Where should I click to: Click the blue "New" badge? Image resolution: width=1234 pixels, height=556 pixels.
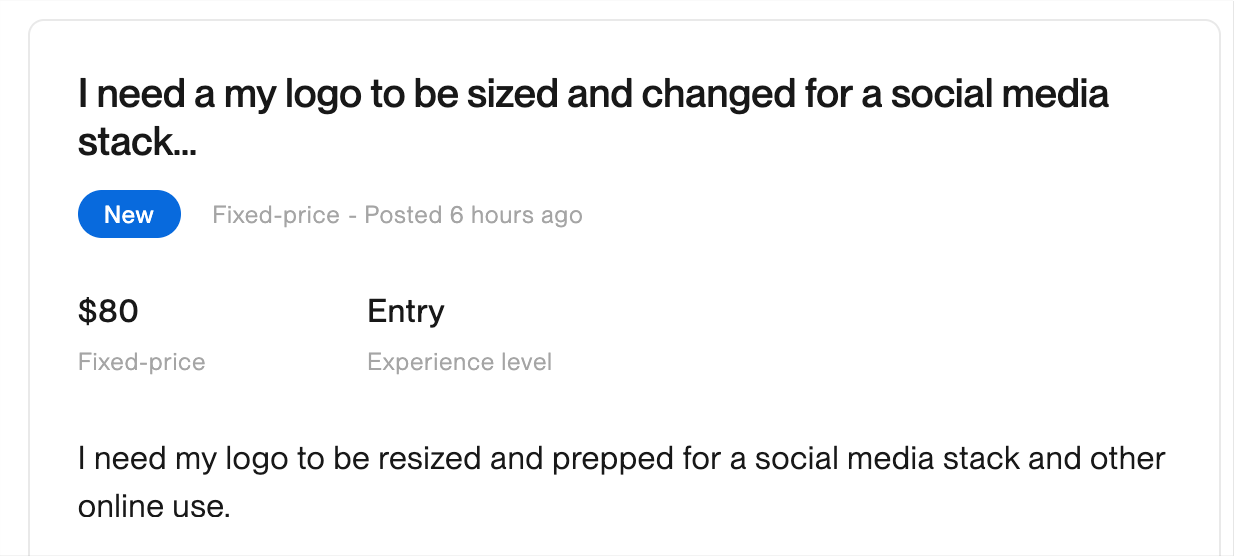click(x=129, y=215)
